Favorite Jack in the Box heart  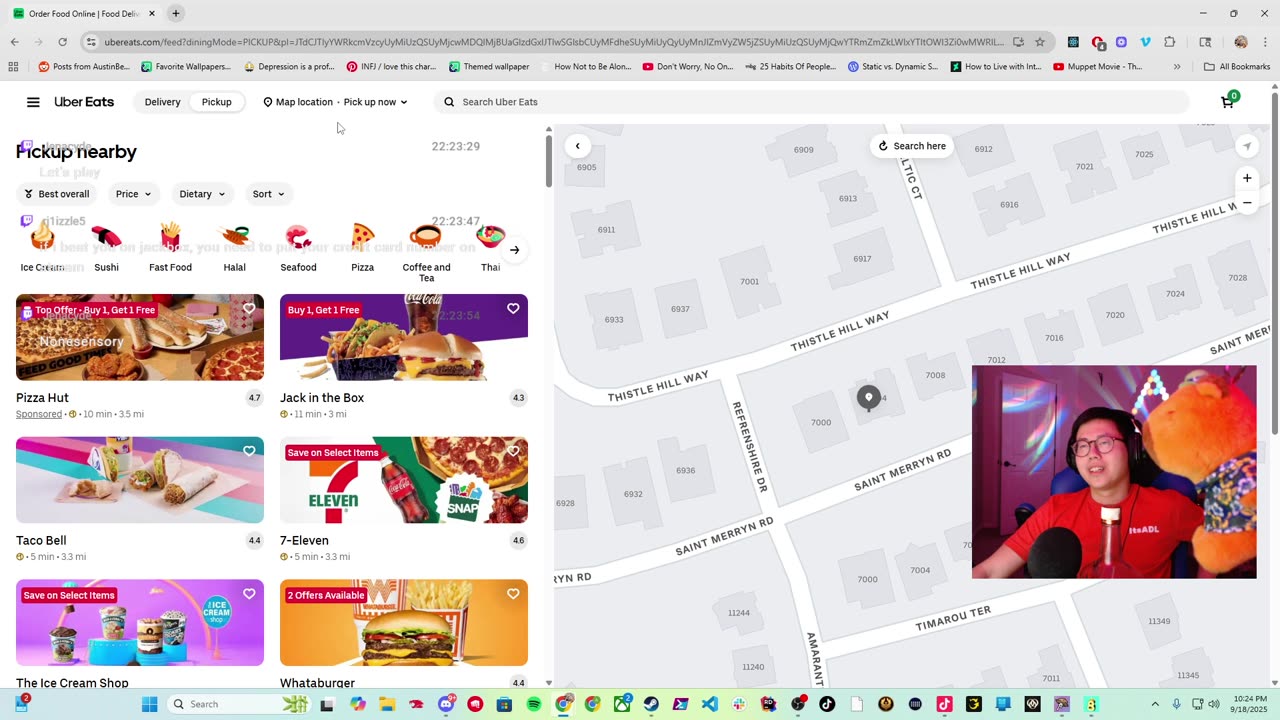513,309
